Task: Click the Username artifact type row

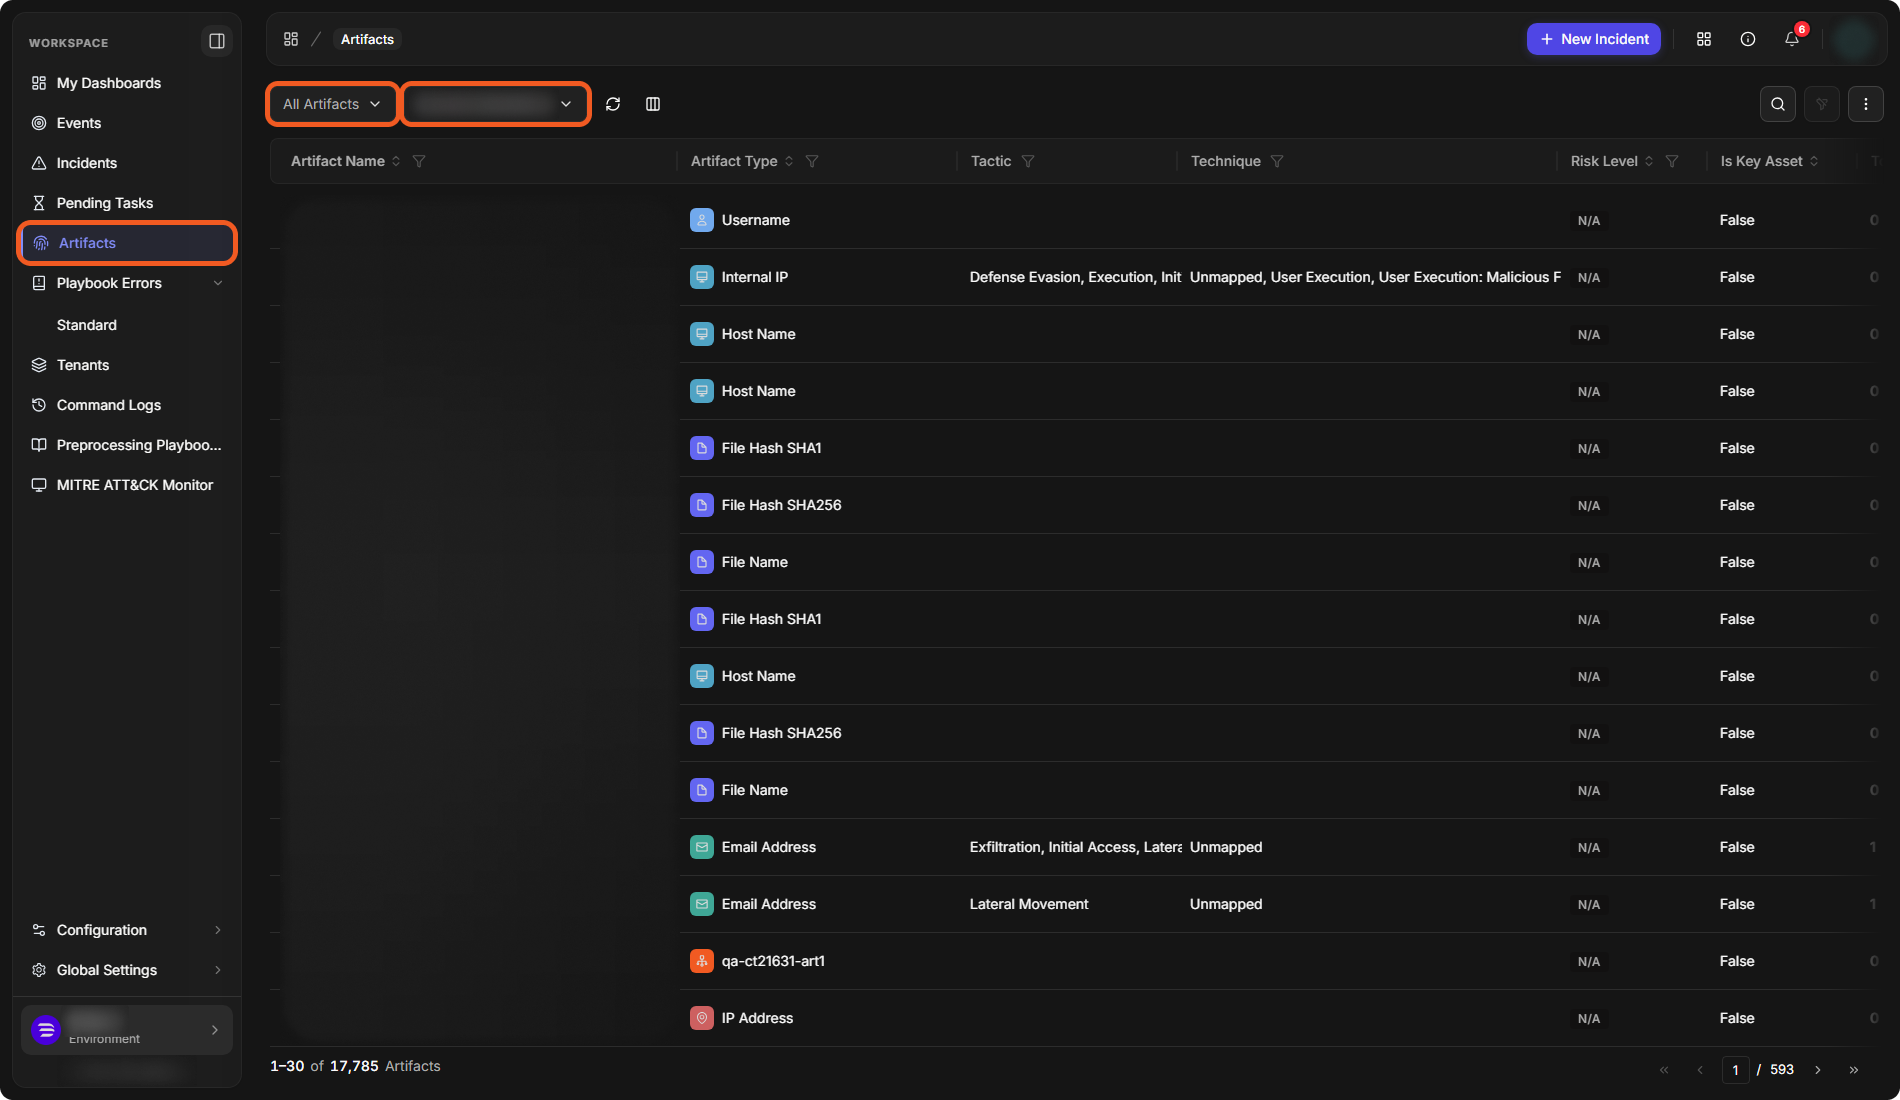Action: pyautogui.click(x=1075, y=220)
